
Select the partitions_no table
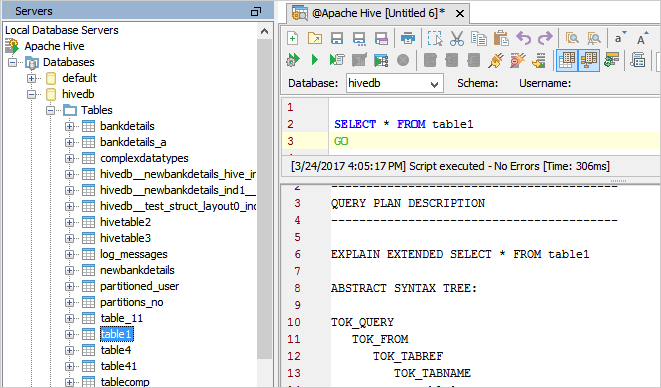[x=132, y=302]
